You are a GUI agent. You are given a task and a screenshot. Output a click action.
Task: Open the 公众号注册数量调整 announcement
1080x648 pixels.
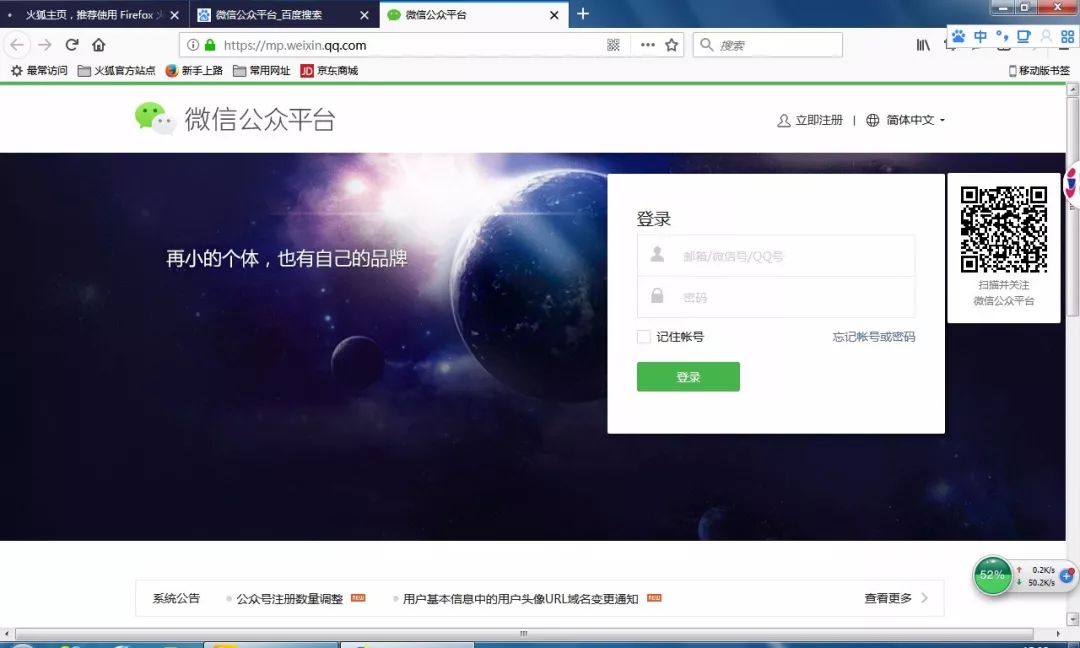289,598
